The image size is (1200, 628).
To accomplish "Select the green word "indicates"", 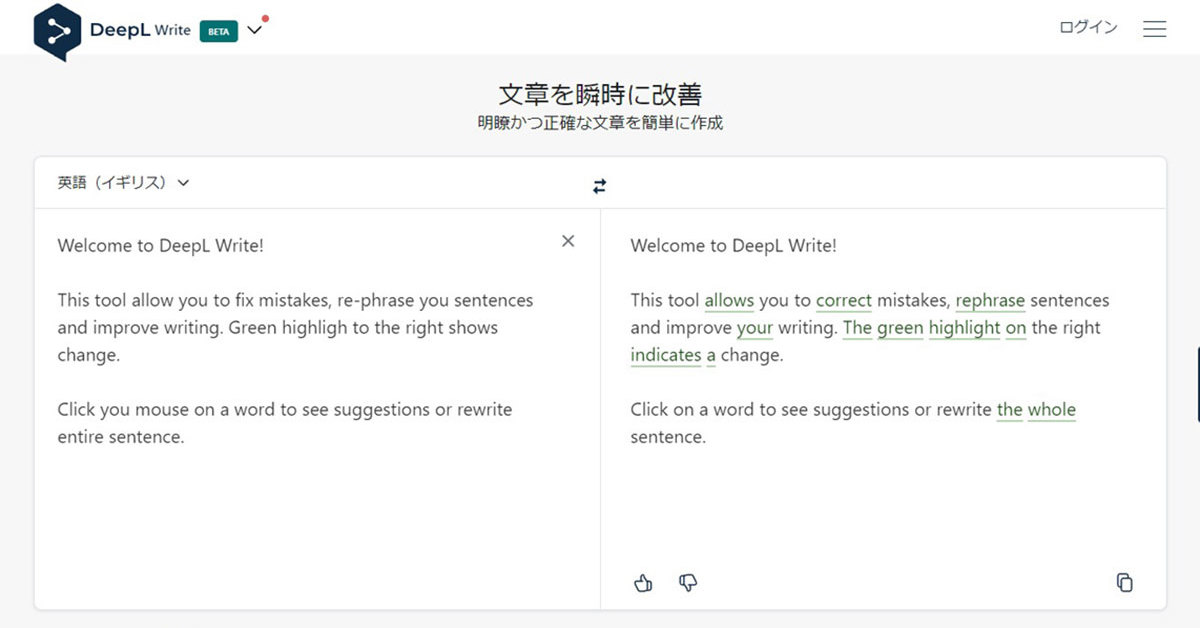I will click(x=666, y=355).
